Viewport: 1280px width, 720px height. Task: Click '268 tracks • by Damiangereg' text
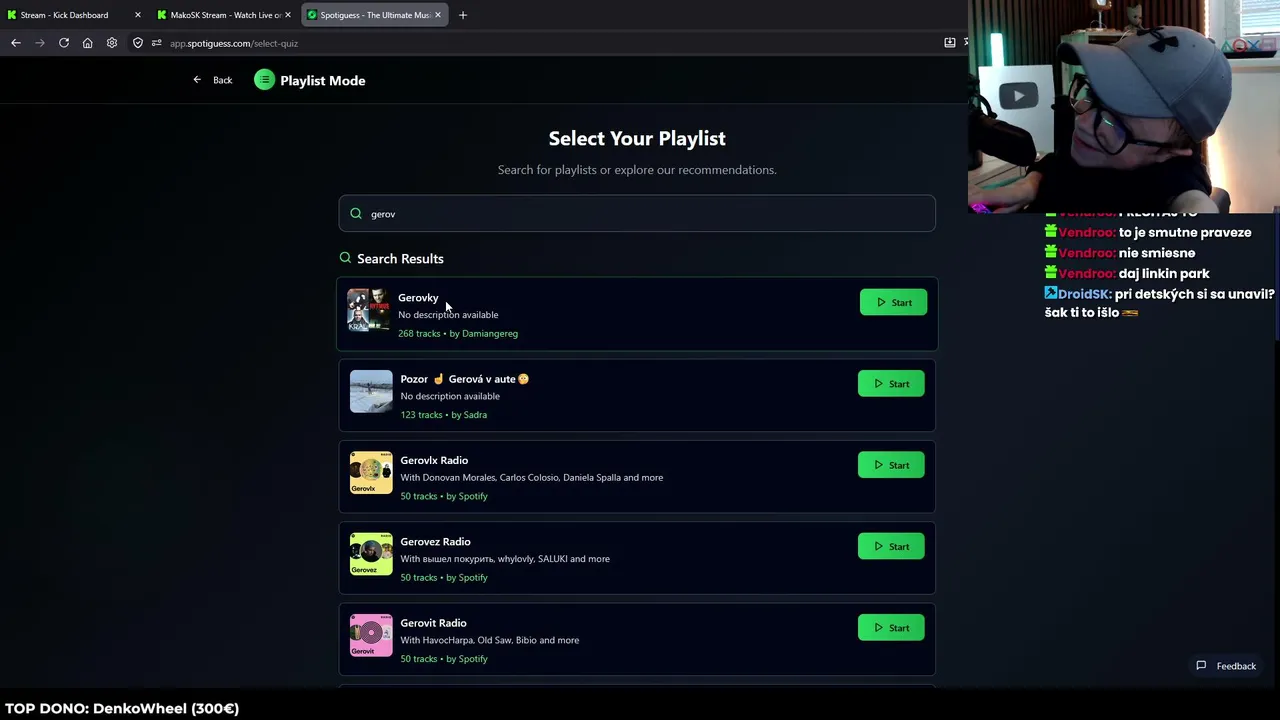pyautogui.click(x=458, y=333)
